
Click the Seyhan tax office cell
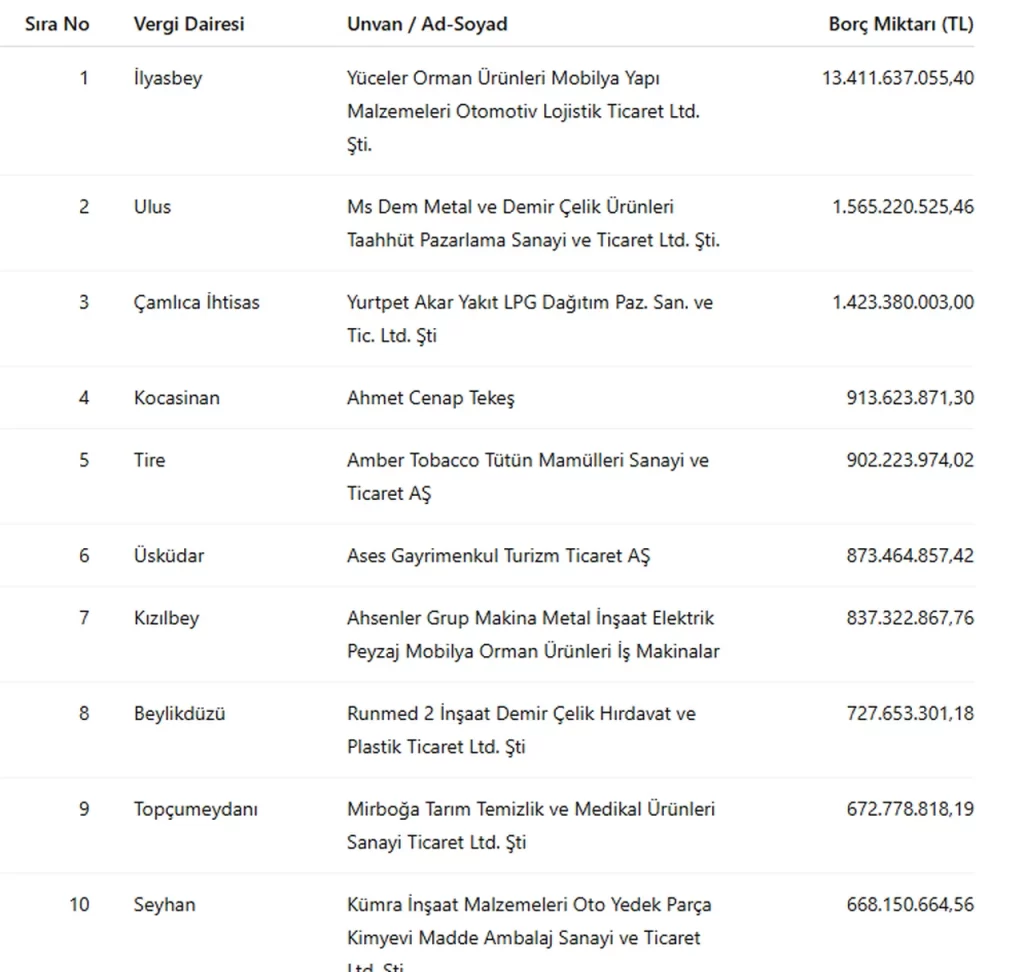point(165,905)
